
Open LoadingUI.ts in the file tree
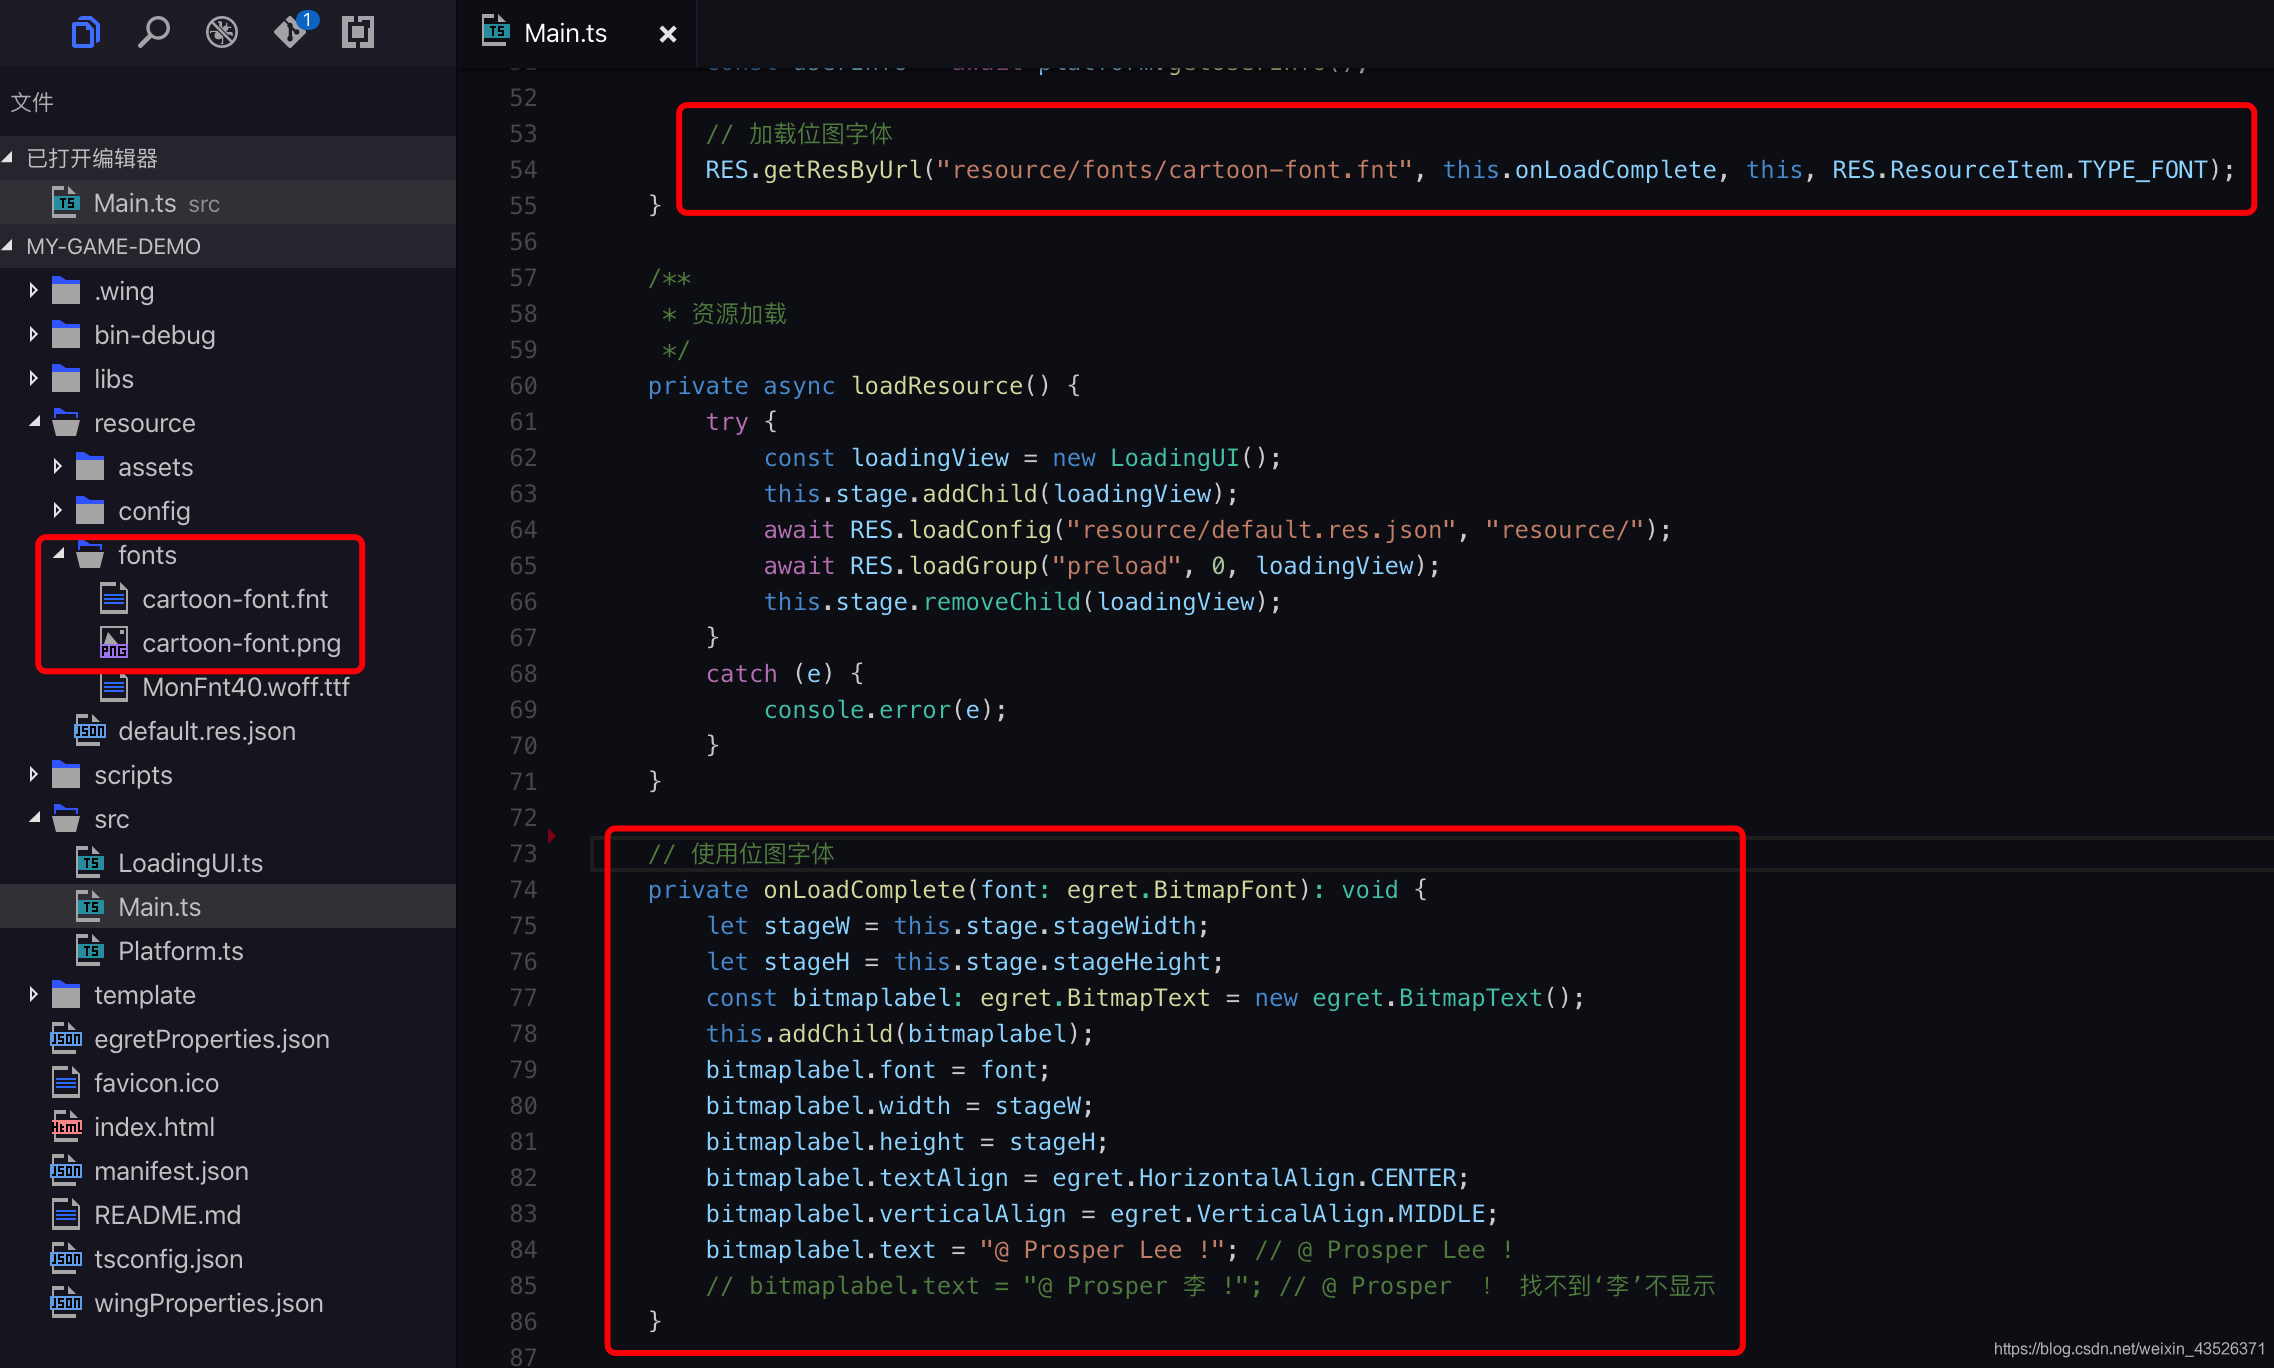(190, 863)
